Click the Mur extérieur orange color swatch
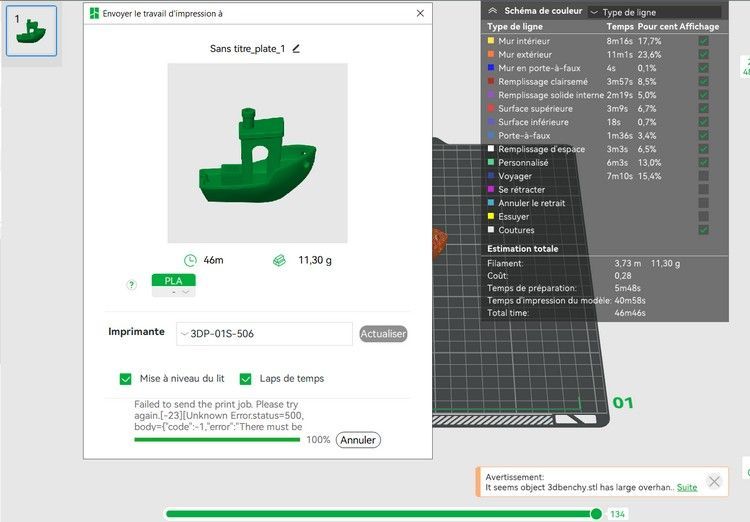The width and height of the screenshot is (750, 522). 491,55
